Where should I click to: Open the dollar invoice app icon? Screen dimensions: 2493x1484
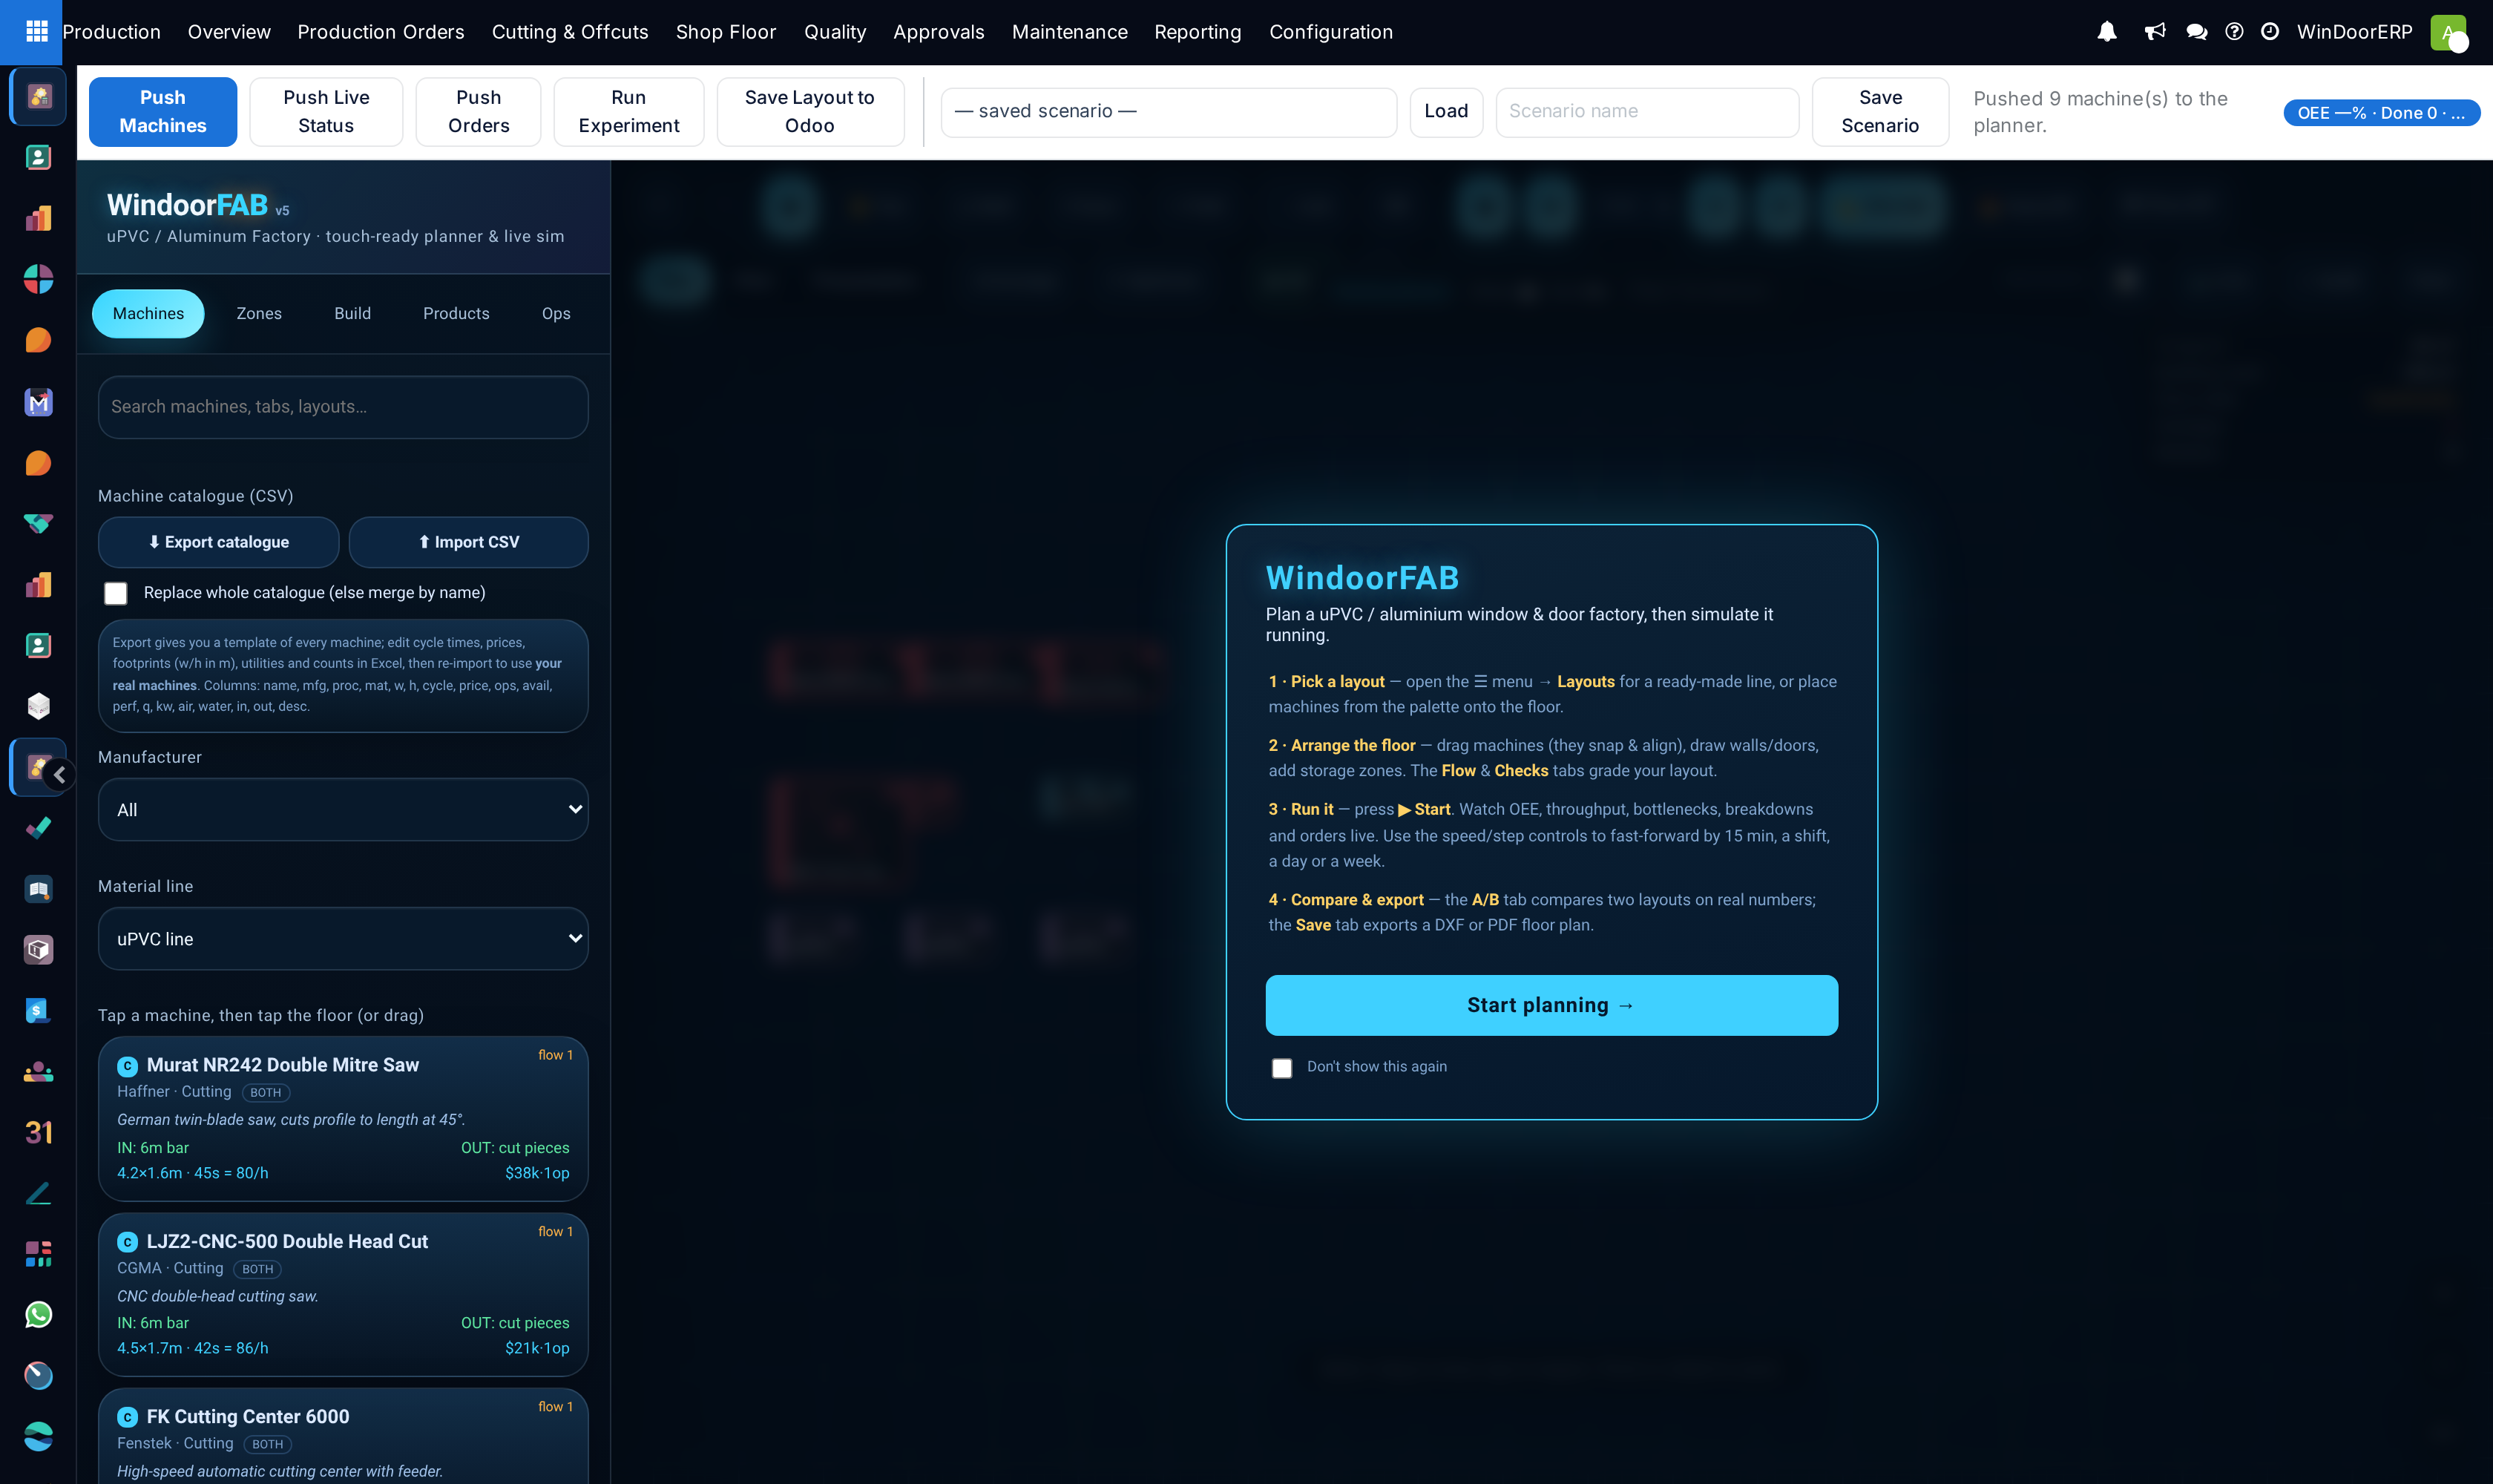38,1011
